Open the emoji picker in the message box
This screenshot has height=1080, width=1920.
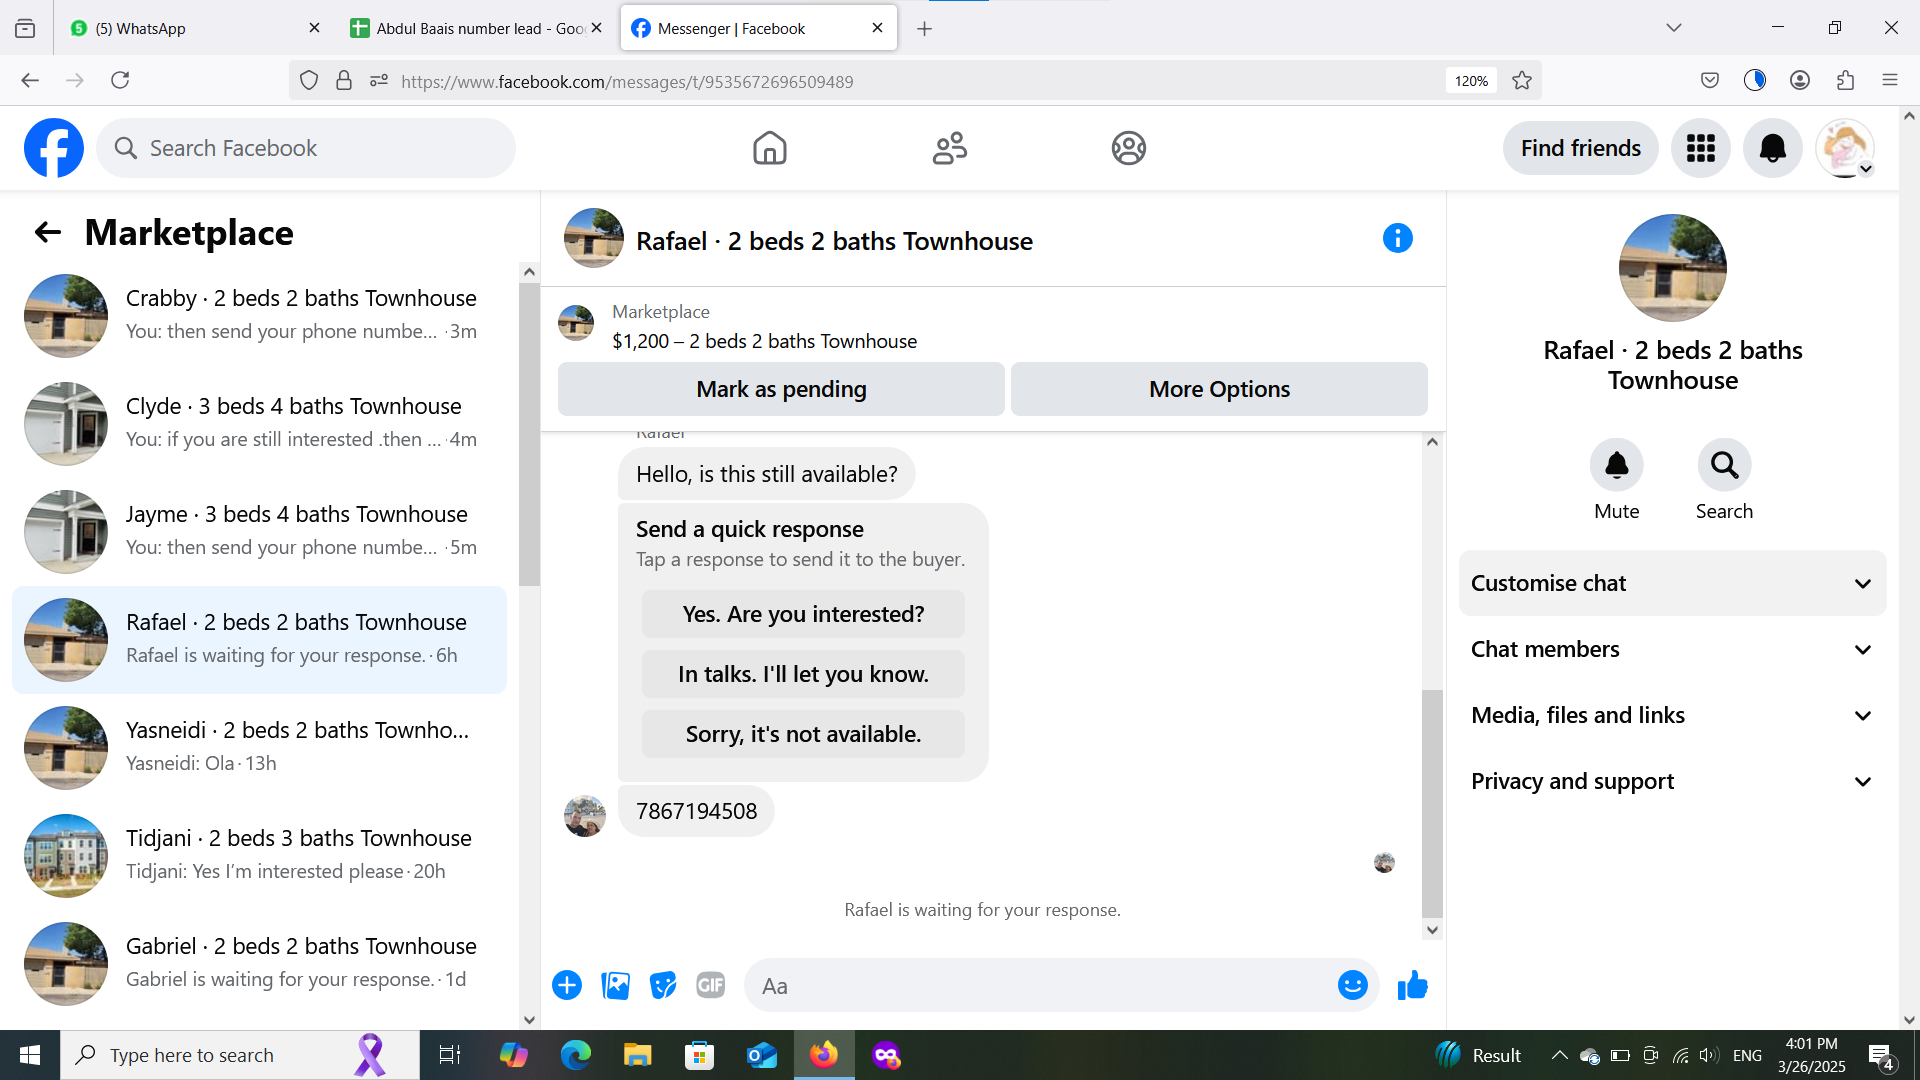point(1352,985)
